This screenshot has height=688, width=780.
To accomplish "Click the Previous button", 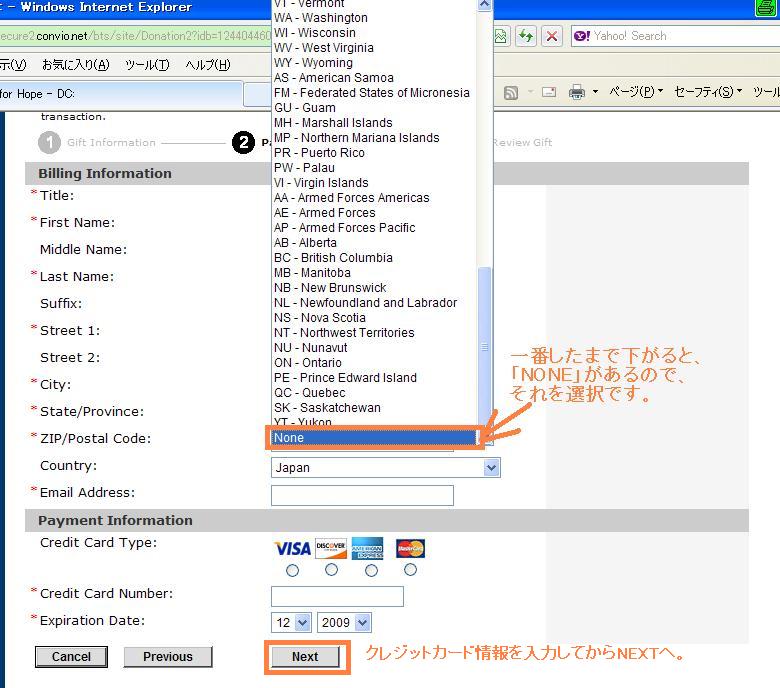I will [x=168, y=657].
